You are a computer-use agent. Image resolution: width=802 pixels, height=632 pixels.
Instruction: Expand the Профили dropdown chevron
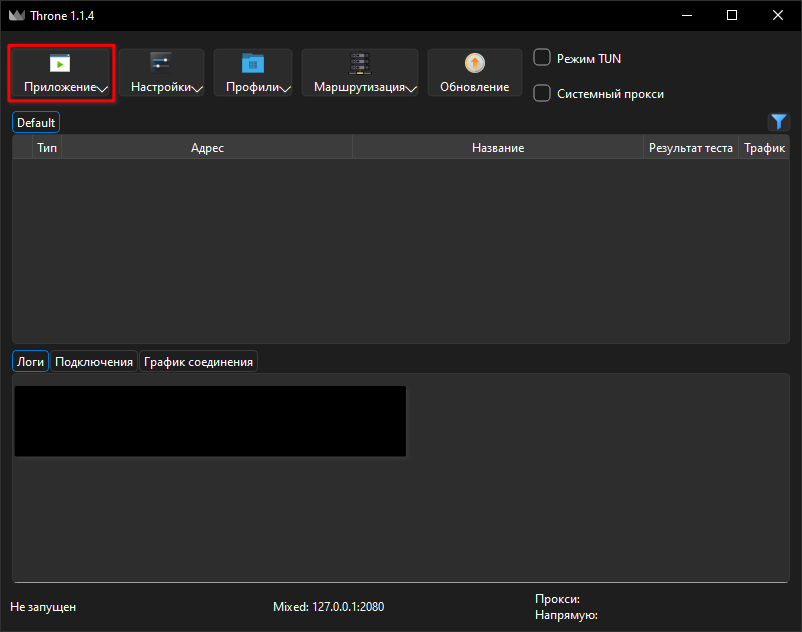pyautogui.click(x=285, y=89)
